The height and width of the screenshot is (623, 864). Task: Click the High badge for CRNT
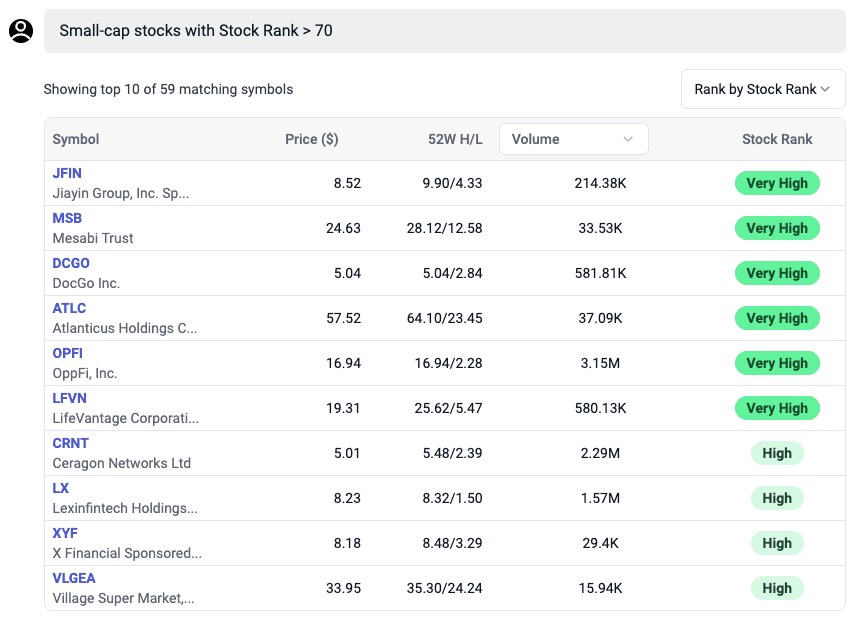coord(777,453)
